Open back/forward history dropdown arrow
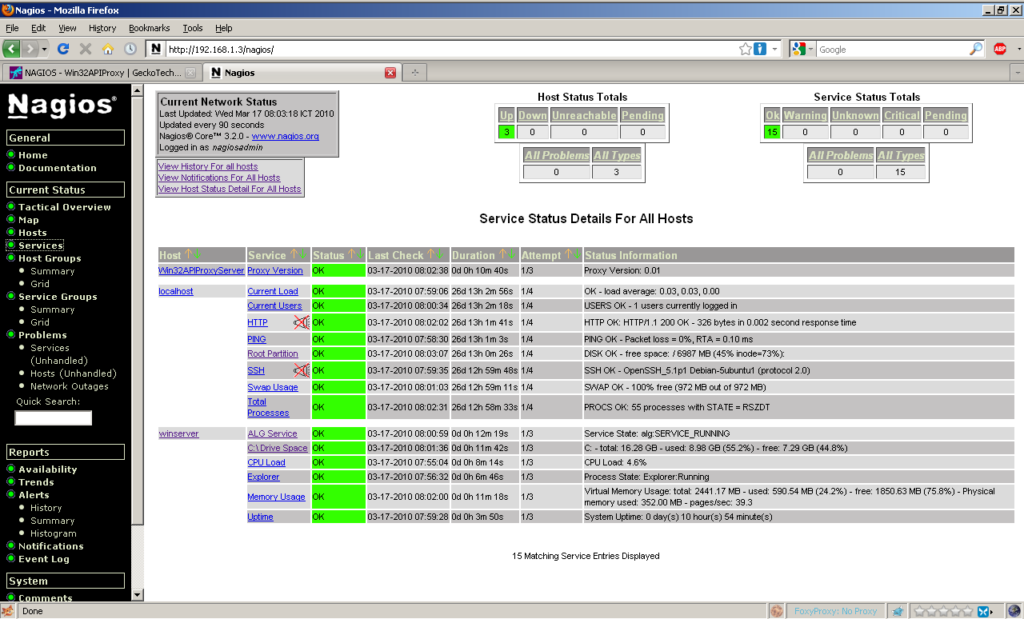Image resolution: width=1024 pixels, height=619 pixels. [x=44, y=50]
